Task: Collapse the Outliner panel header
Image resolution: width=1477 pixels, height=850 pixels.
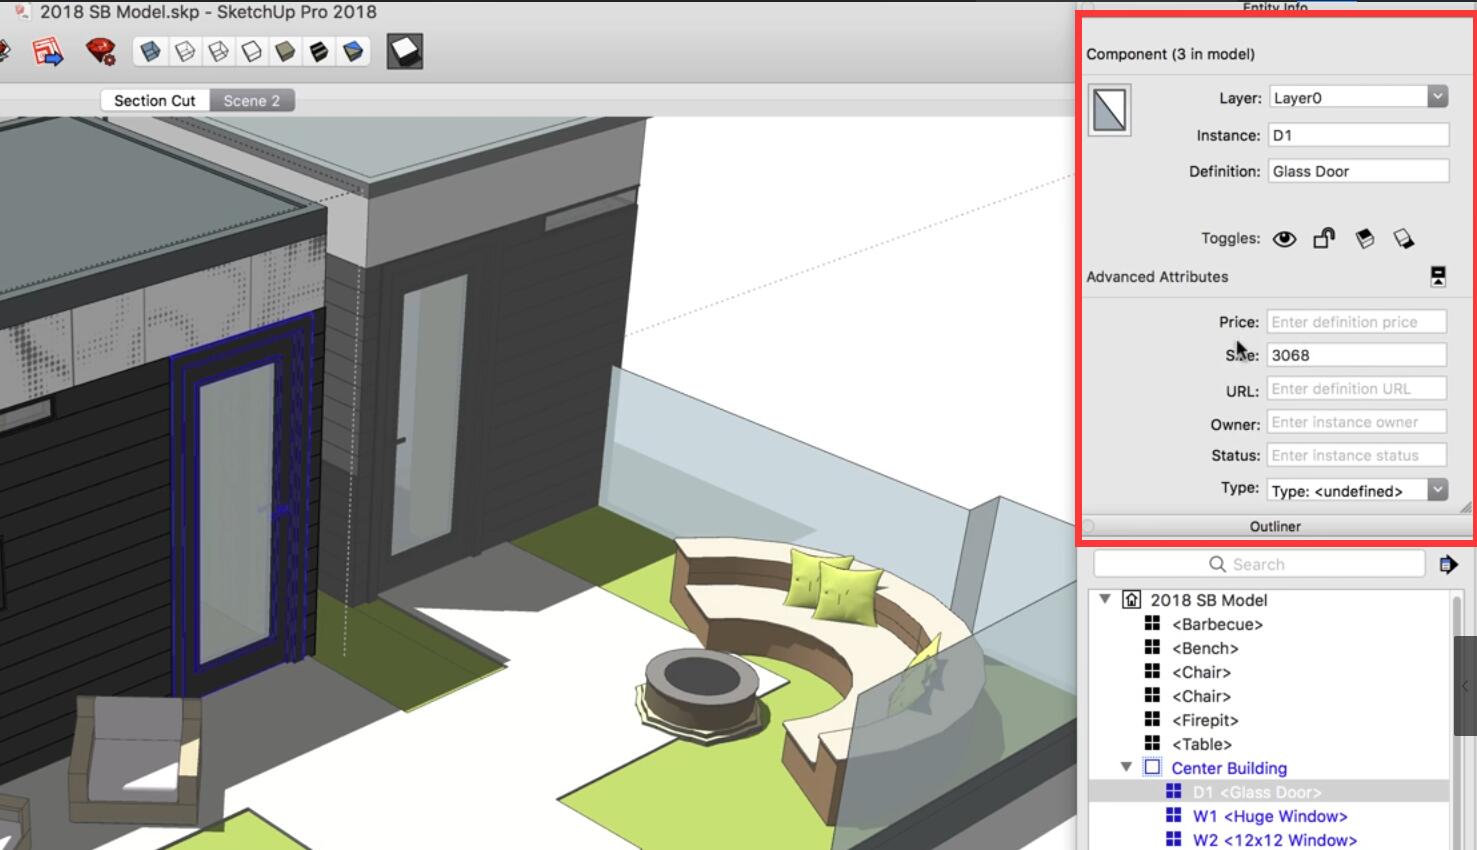Action: (x=1274, y=526)
